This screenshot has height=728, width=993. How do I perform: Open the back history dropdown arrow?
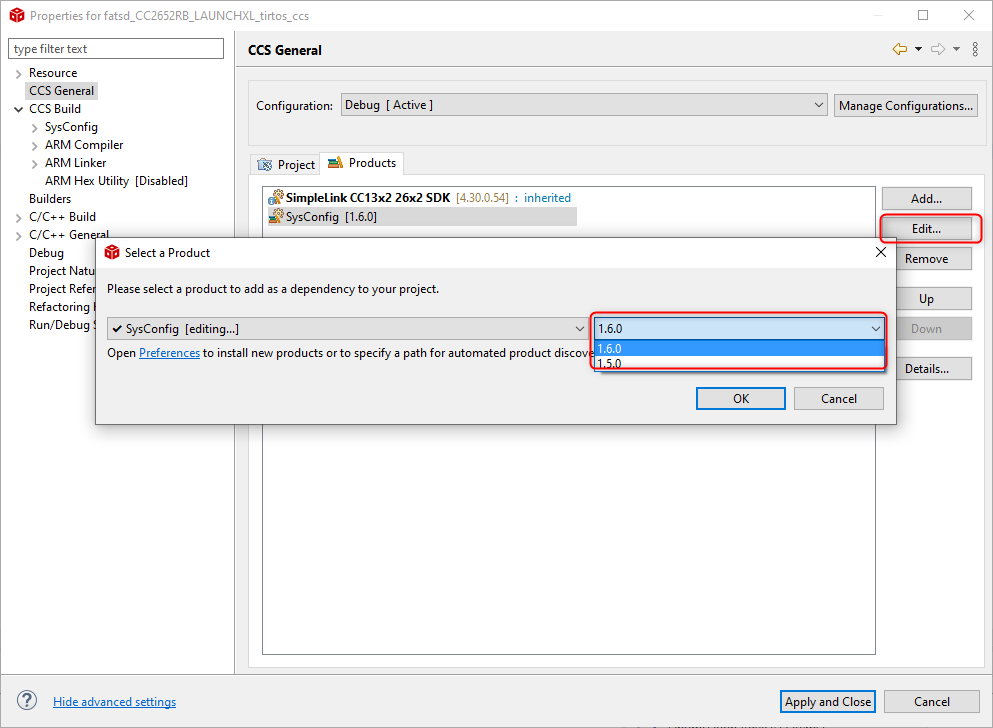[x=918, y=49]
